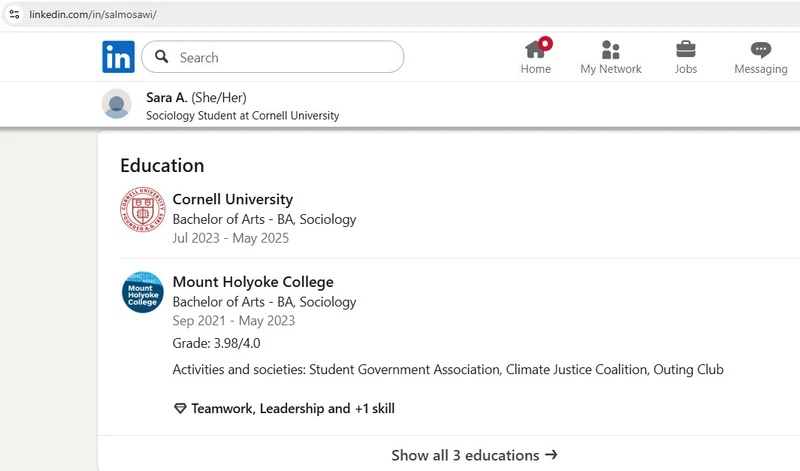The height and width of the screenshot is (471, 800).
Task: Open Cornell University school link
Action: point(233,199)
